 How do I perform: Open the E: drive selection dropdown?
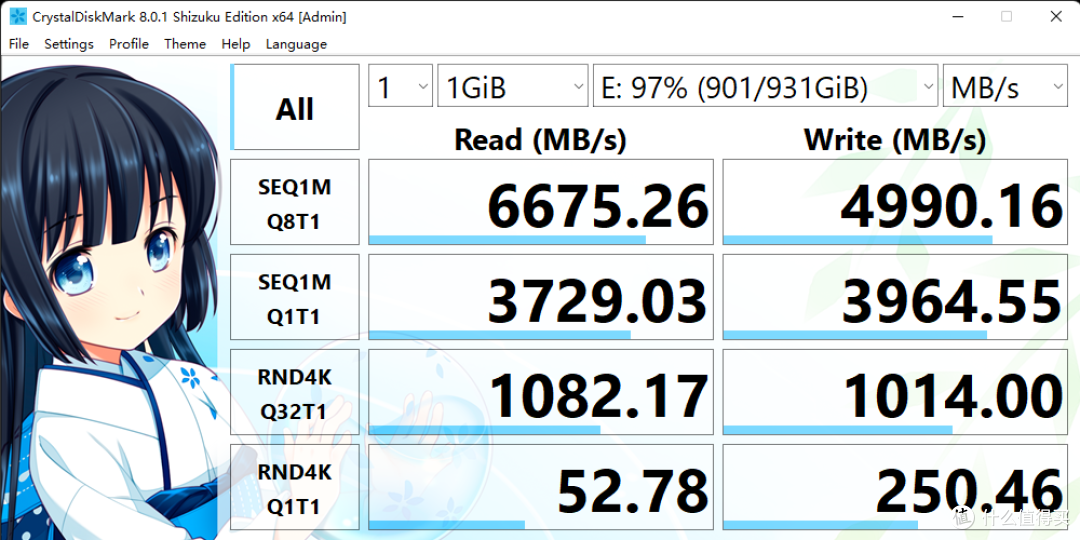click(x=765, y=86)
